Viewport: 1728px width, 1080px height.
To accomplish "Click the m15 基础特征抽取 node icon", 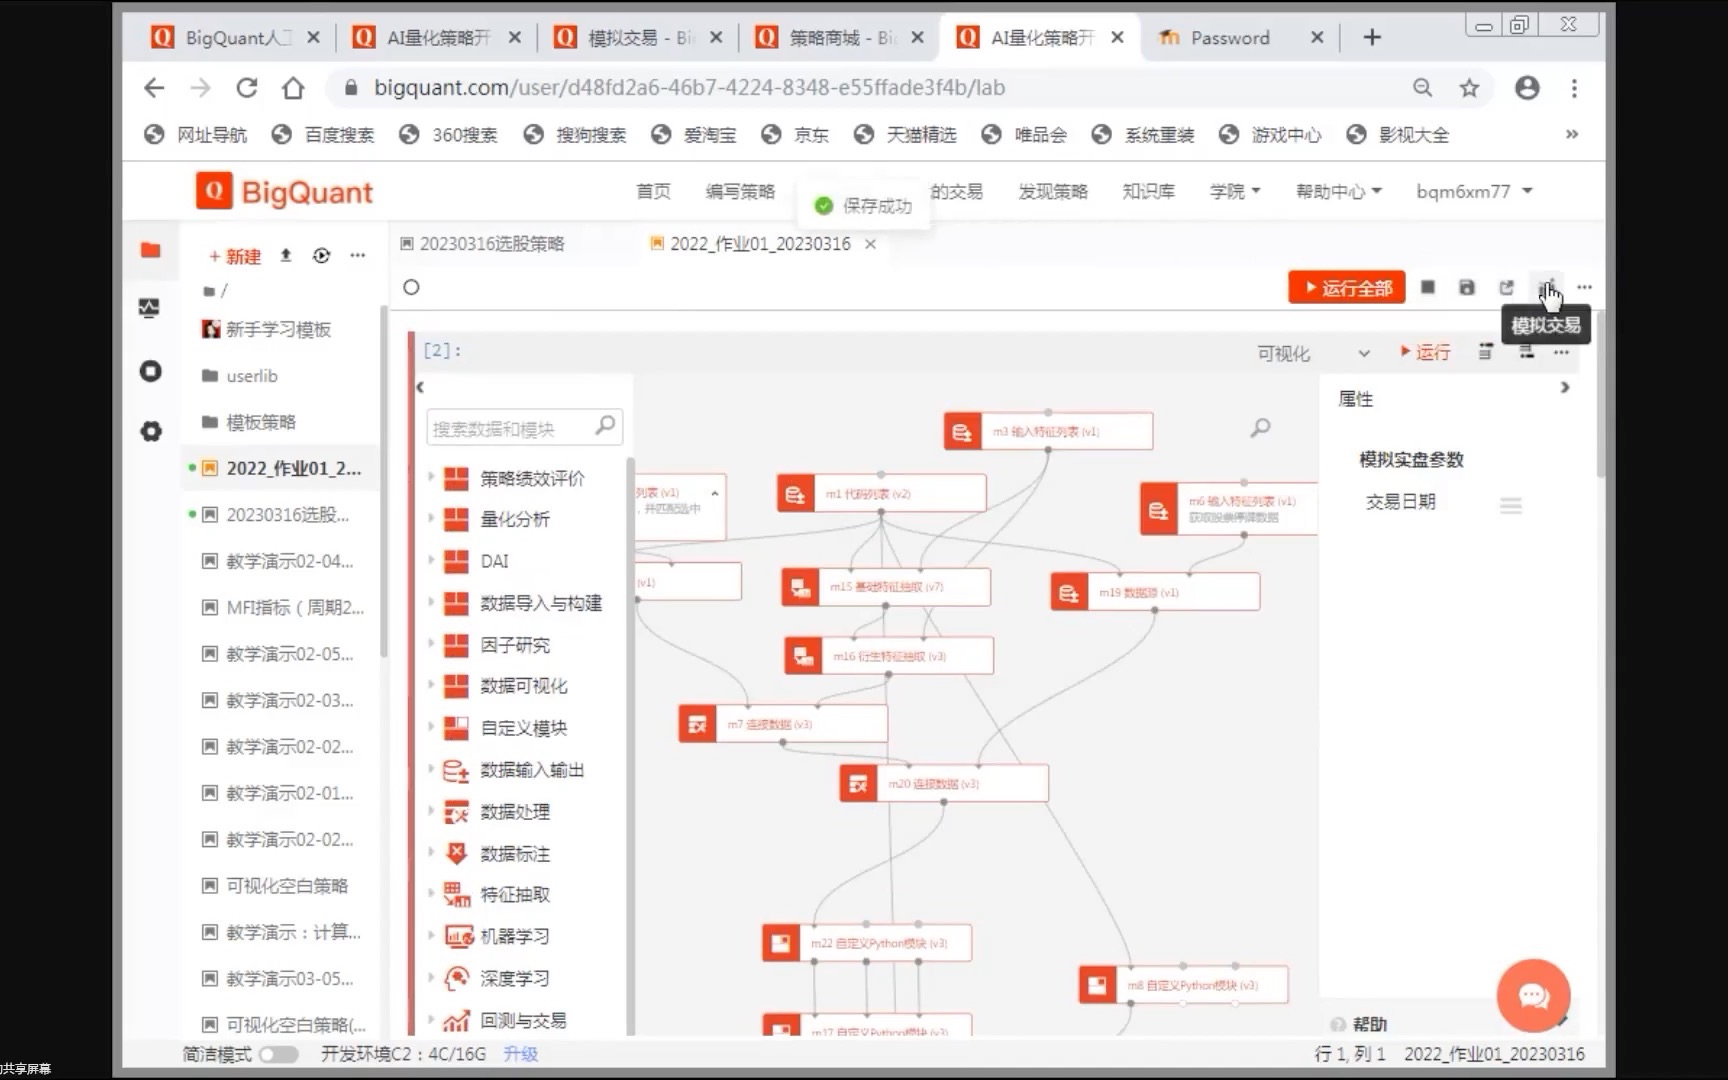I will 800,587.
